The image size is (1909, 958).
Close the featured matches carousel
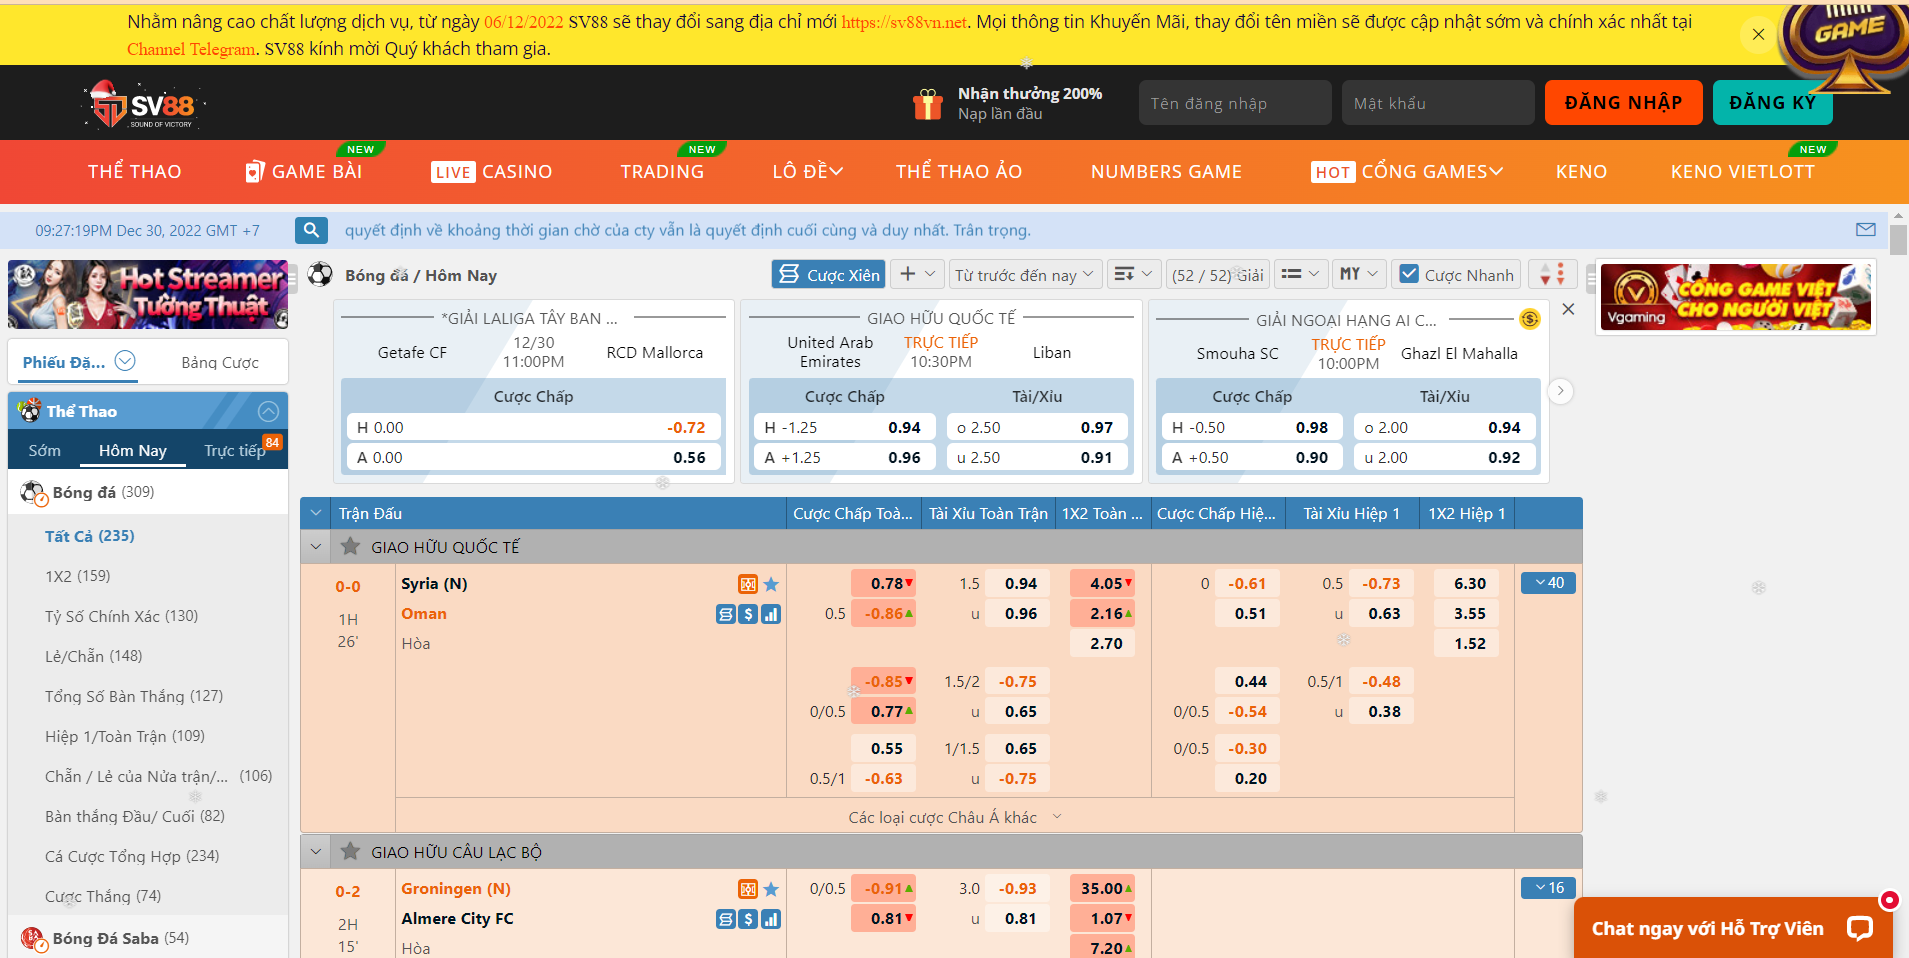point(1568,309)
